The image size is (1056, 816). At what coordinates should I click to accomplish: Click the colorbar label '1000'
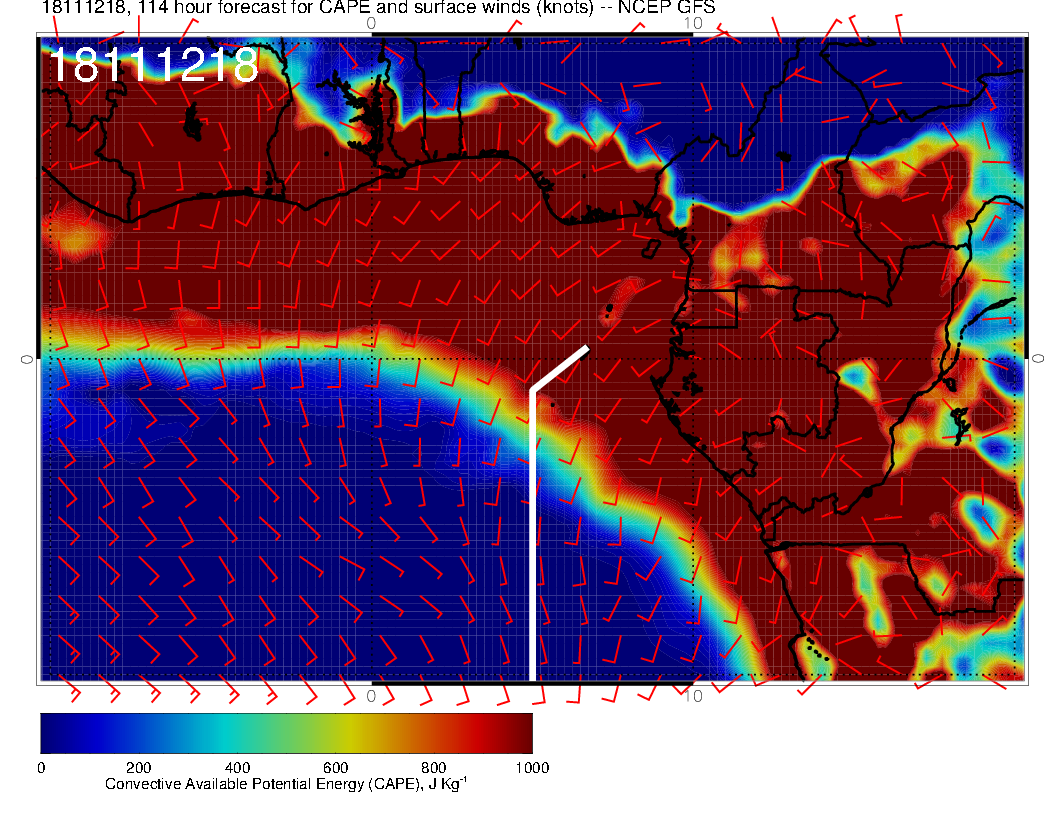532,768
